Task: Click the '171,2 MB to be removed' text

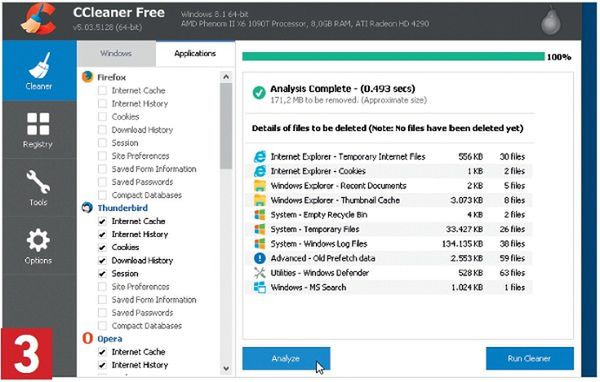Action: [315, 100]
